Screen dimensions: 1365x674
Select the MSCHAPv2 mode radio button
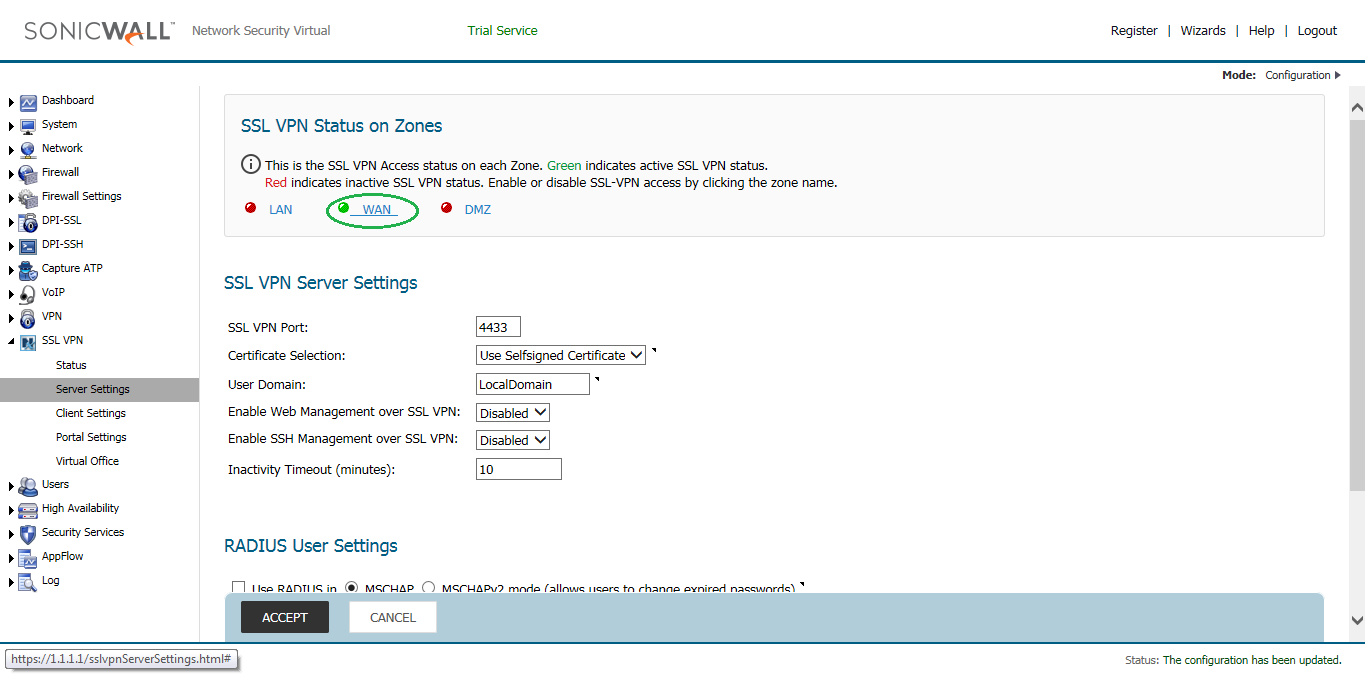point(426,588)
